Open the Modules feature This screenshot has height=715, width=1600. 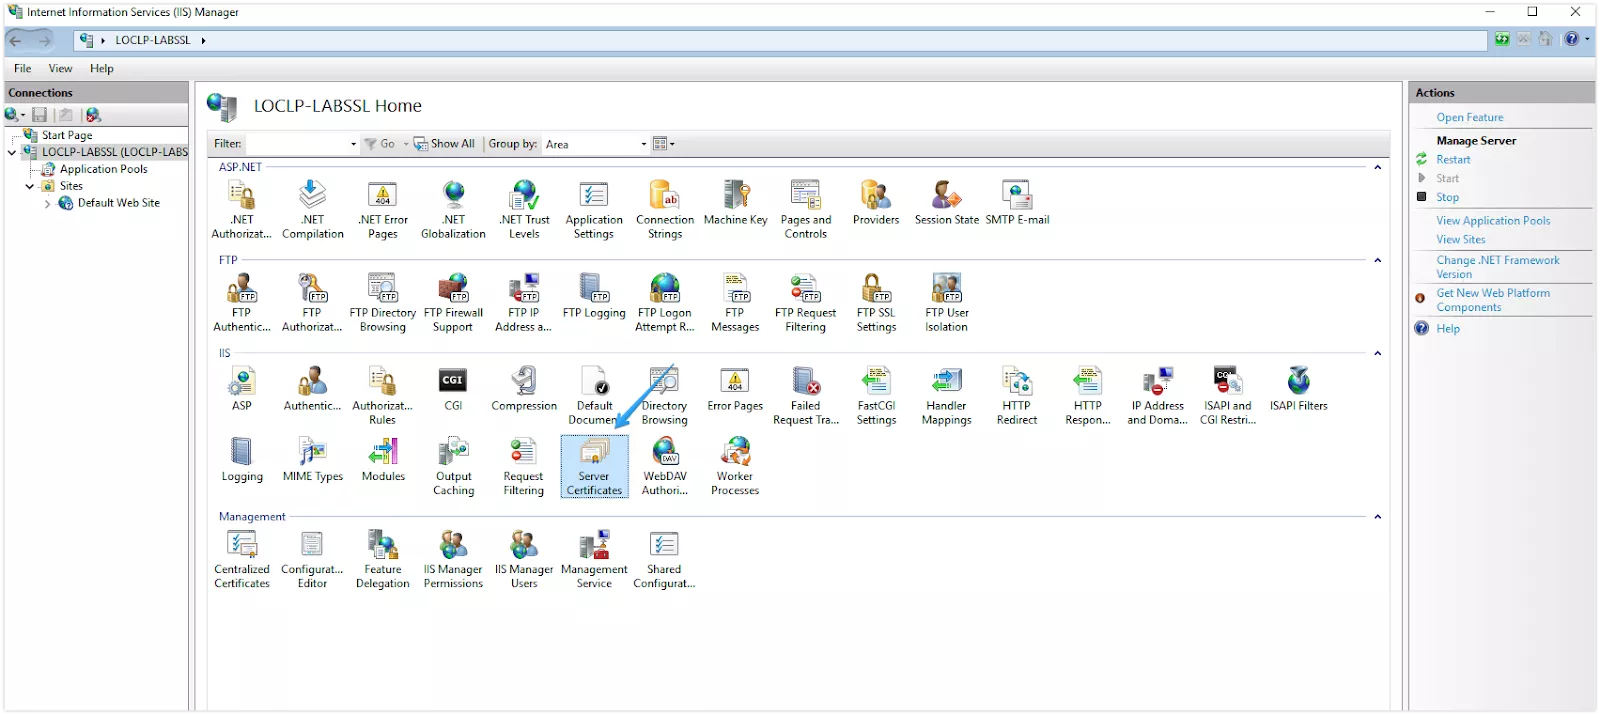tap(383, 460)
